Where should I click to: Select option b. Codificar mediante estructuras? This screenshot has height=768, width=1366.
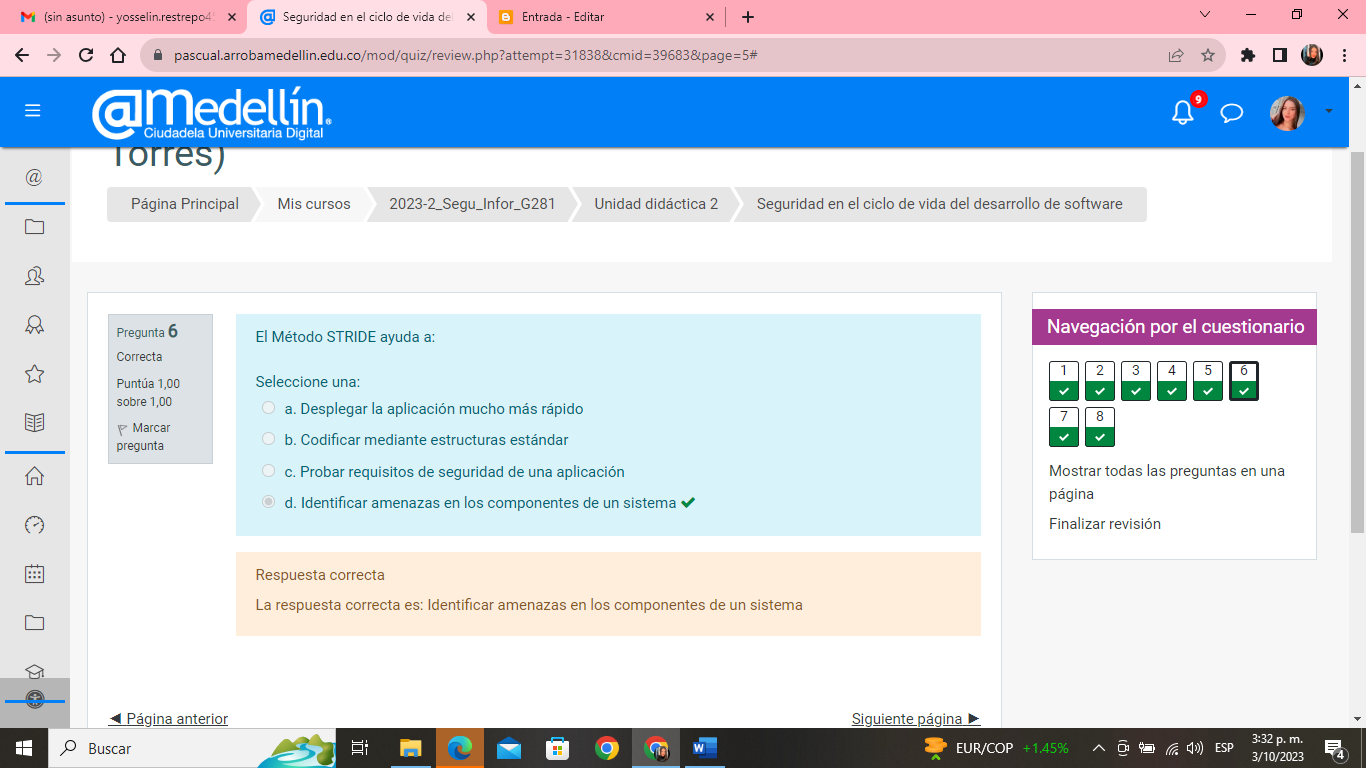(268, 439)
